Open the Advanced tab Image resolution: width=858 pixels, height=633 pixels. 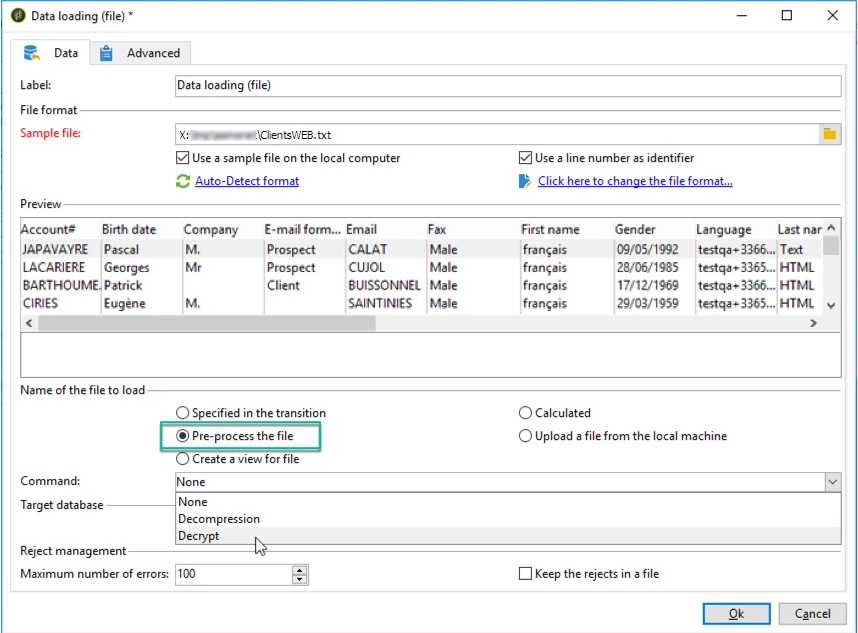pyautogui.click(x=140, y=53)
